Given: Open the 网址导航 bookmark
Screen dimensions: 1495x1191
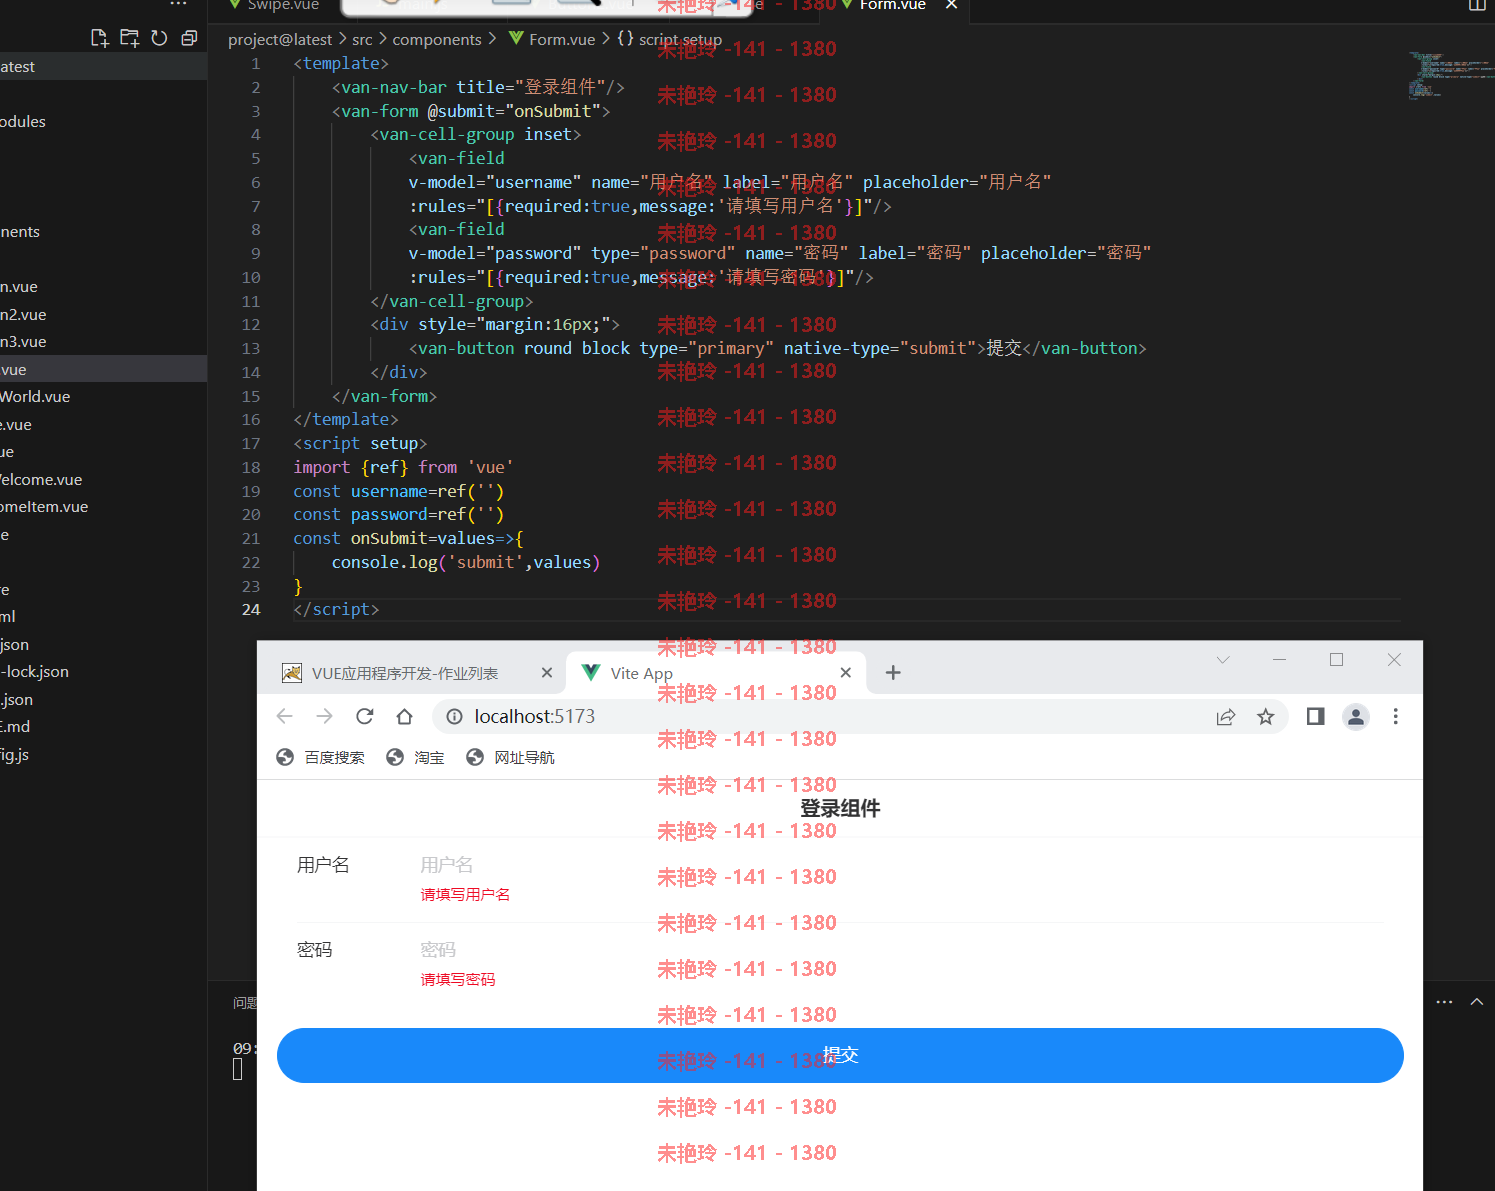Looking at the screenshot, I should point(510,758).
